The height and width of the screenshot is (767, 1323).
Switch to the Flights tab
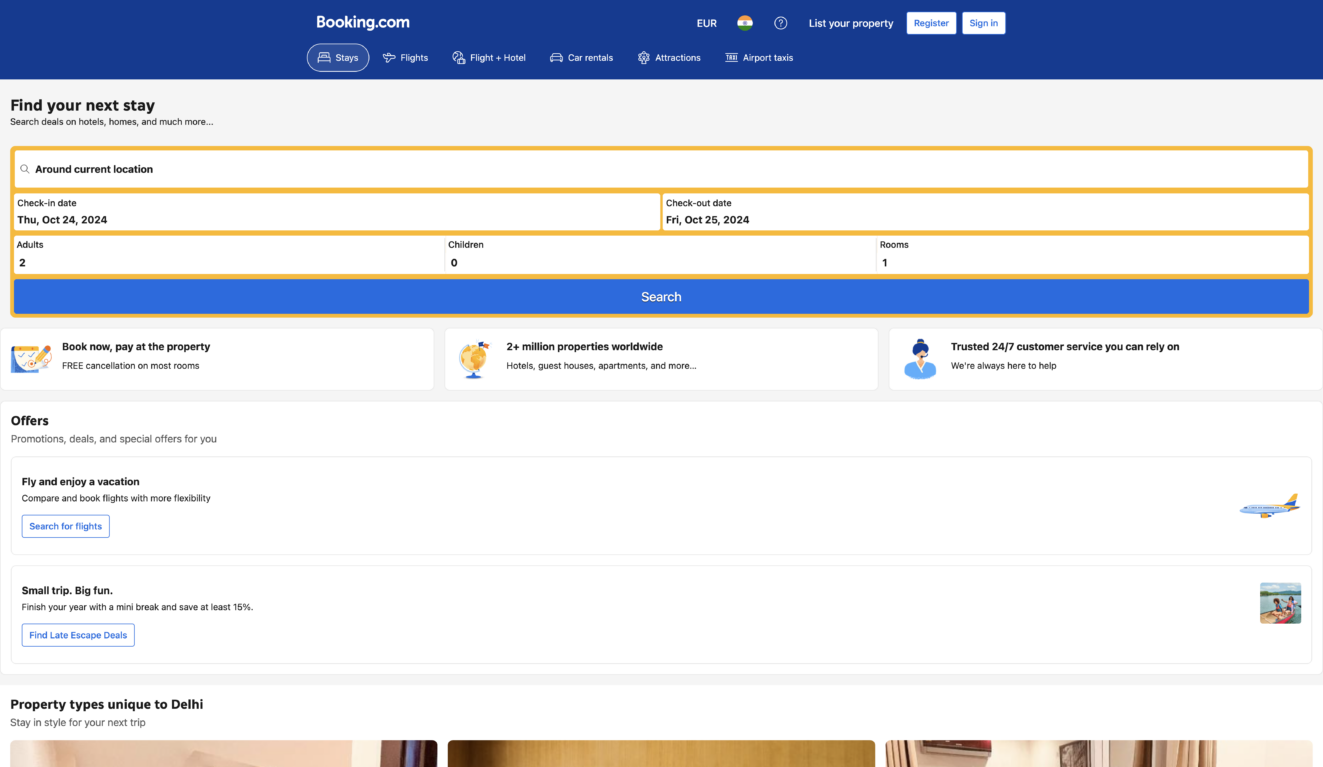pos(405,57)
